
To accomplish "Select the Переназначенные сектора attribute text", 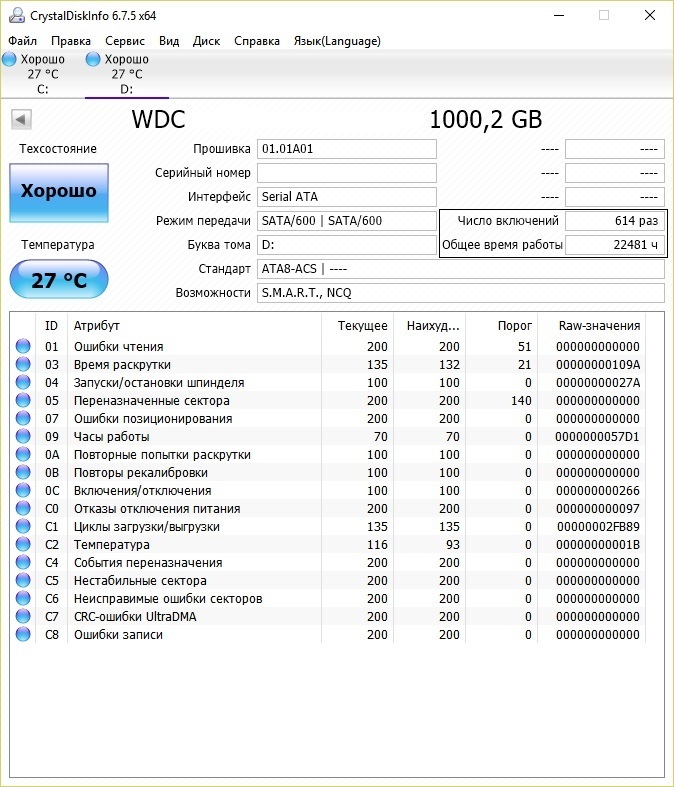I will (152, 401).
